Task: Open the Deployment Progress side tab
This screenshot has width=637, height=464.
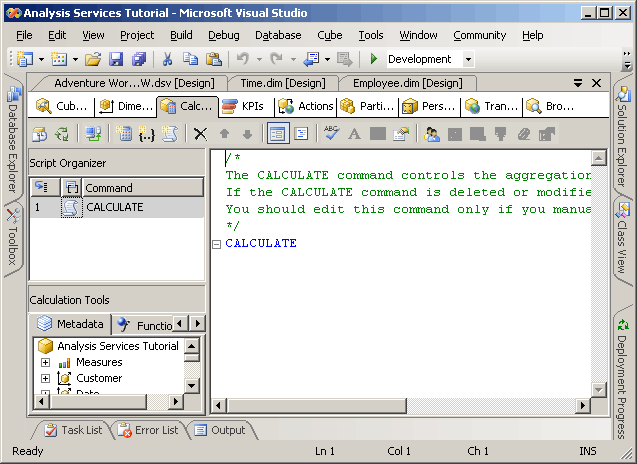Action: coord(622,379)
